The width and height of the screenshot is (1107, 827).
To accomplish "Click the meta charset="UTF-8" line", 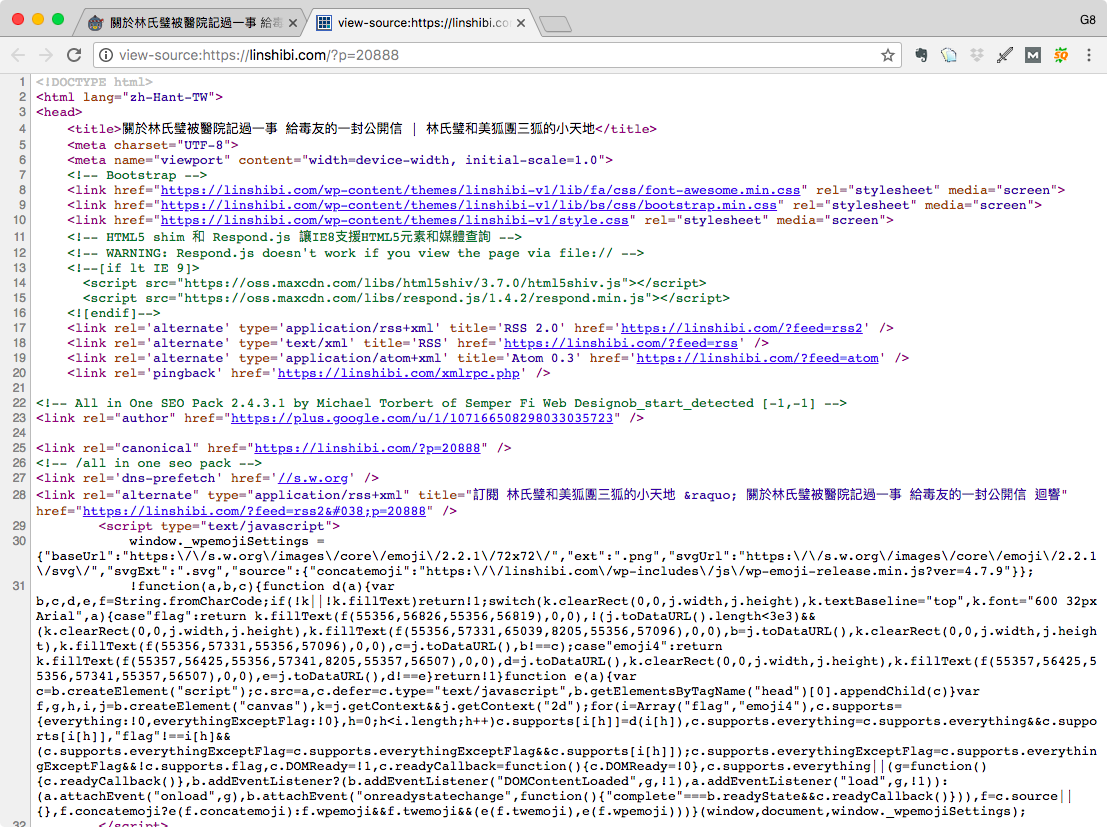I will tap(152, 145).
